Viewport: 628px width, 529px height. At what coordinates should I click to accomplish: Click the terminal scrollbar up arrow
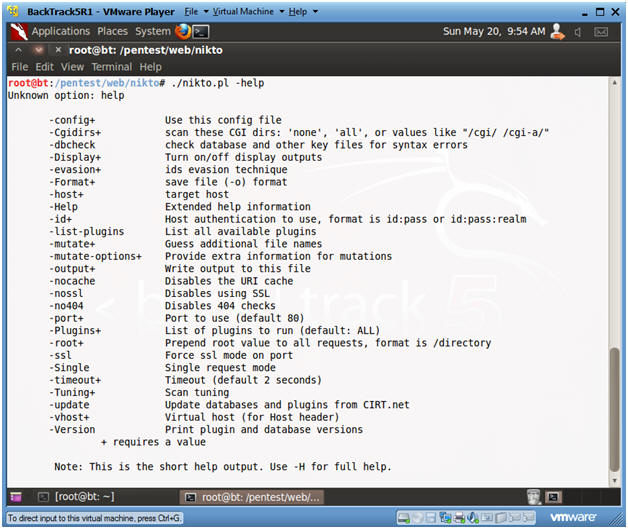click(x=614, y=82)
